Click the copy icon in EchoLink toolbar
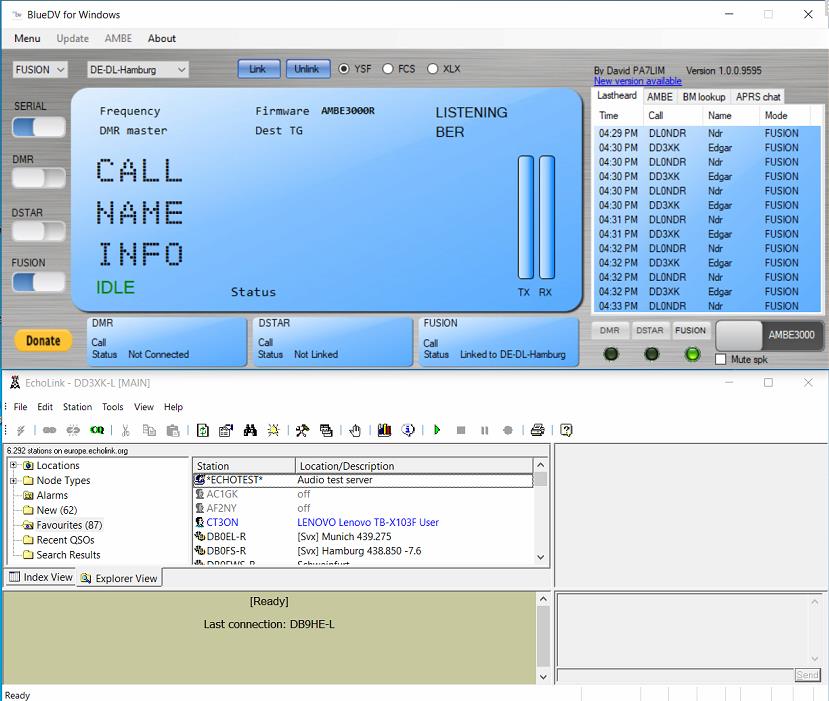The height and width of the screenshot is (701, 829). (x=149, y=430)
